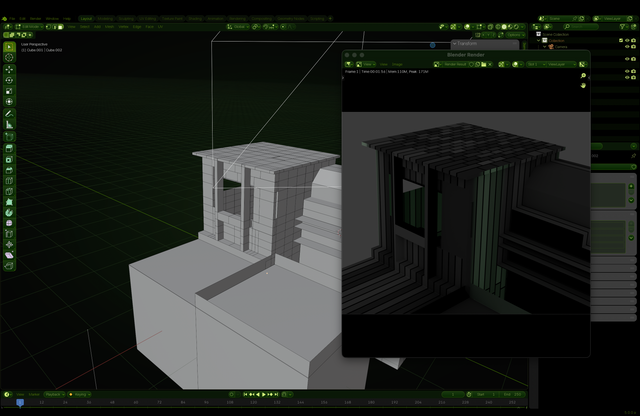Select the Rip Region tool
The width and height of the screenshot is (640, 416).
pos(9,265)
